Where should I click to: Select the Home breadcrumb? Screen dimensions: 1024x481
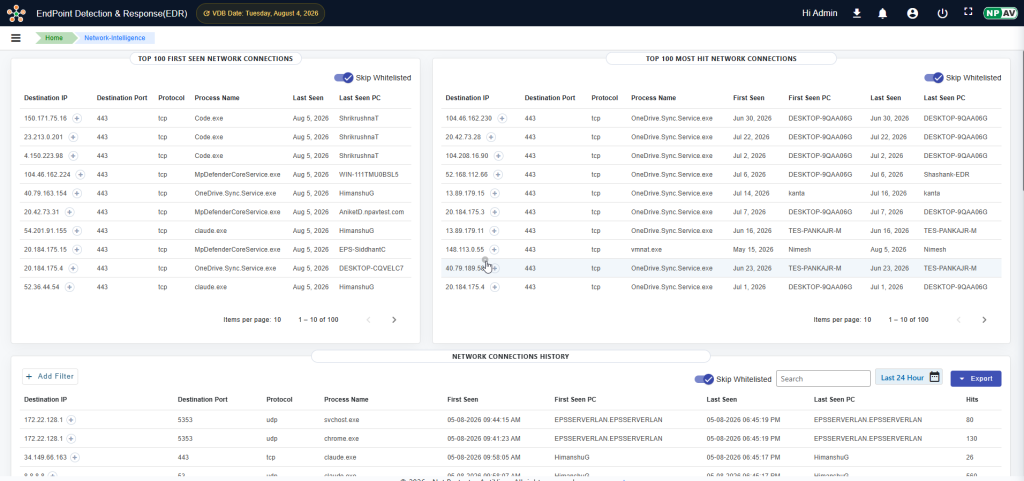(x=54, y=38)
